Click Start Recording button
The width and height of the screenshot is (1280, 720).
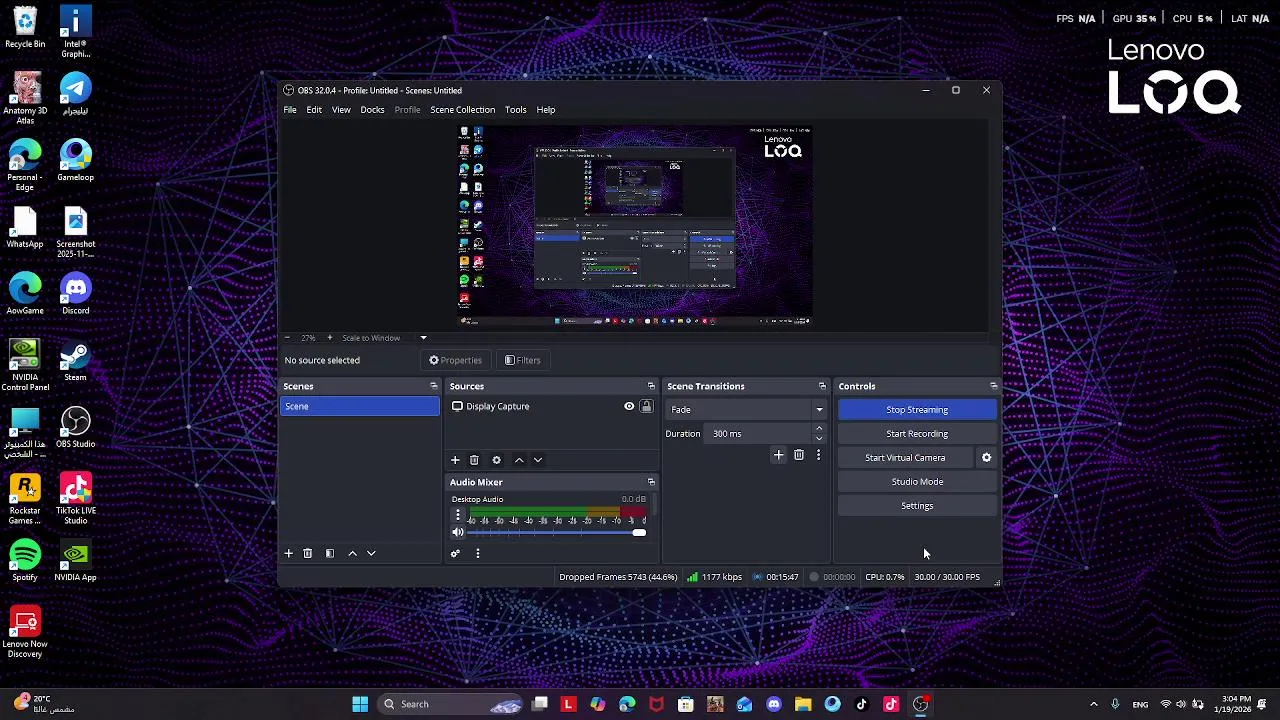click(x=917, y=434)
